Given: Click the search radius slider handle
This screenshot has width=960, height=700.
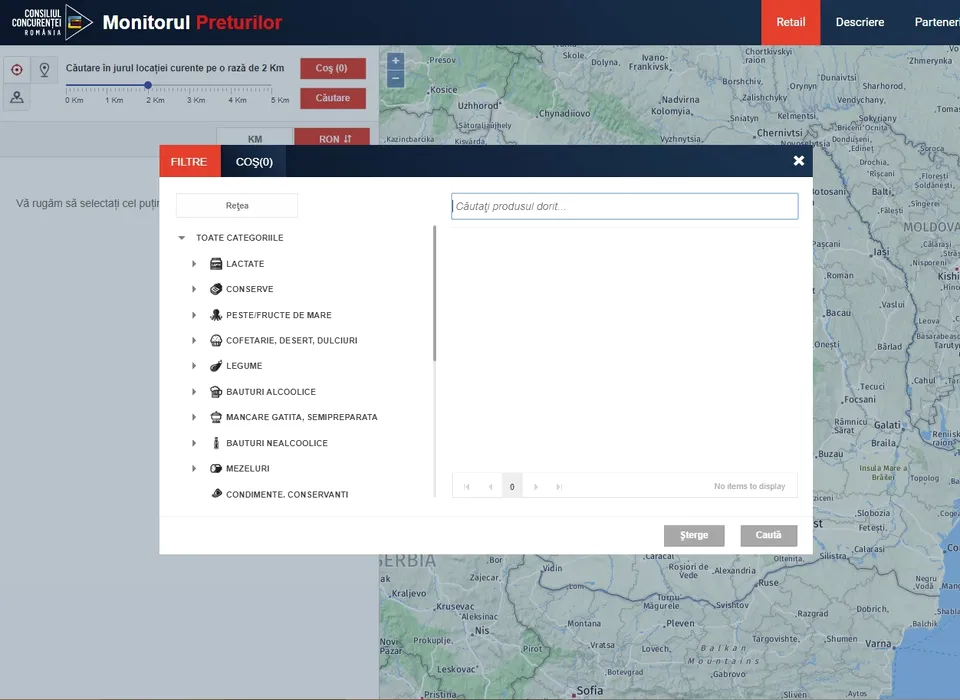Looking at the screenshot, I should pyautogui.click(x=148, y=86).
